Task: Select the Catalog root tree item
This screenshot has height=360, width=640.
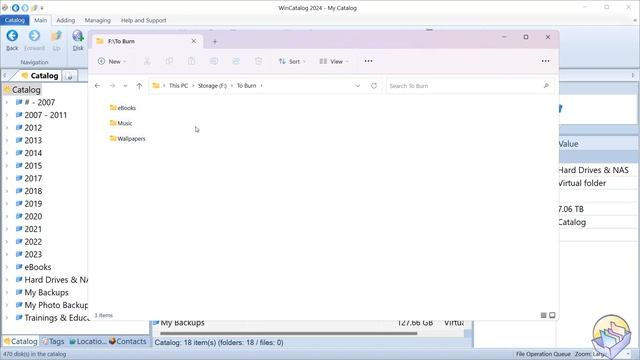Action: click(x=22, y=90)
